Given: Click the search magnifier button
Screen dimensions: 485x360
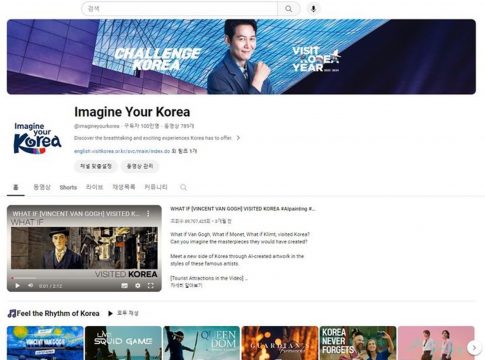Looking at the screenshot, I should coord(289,9).
